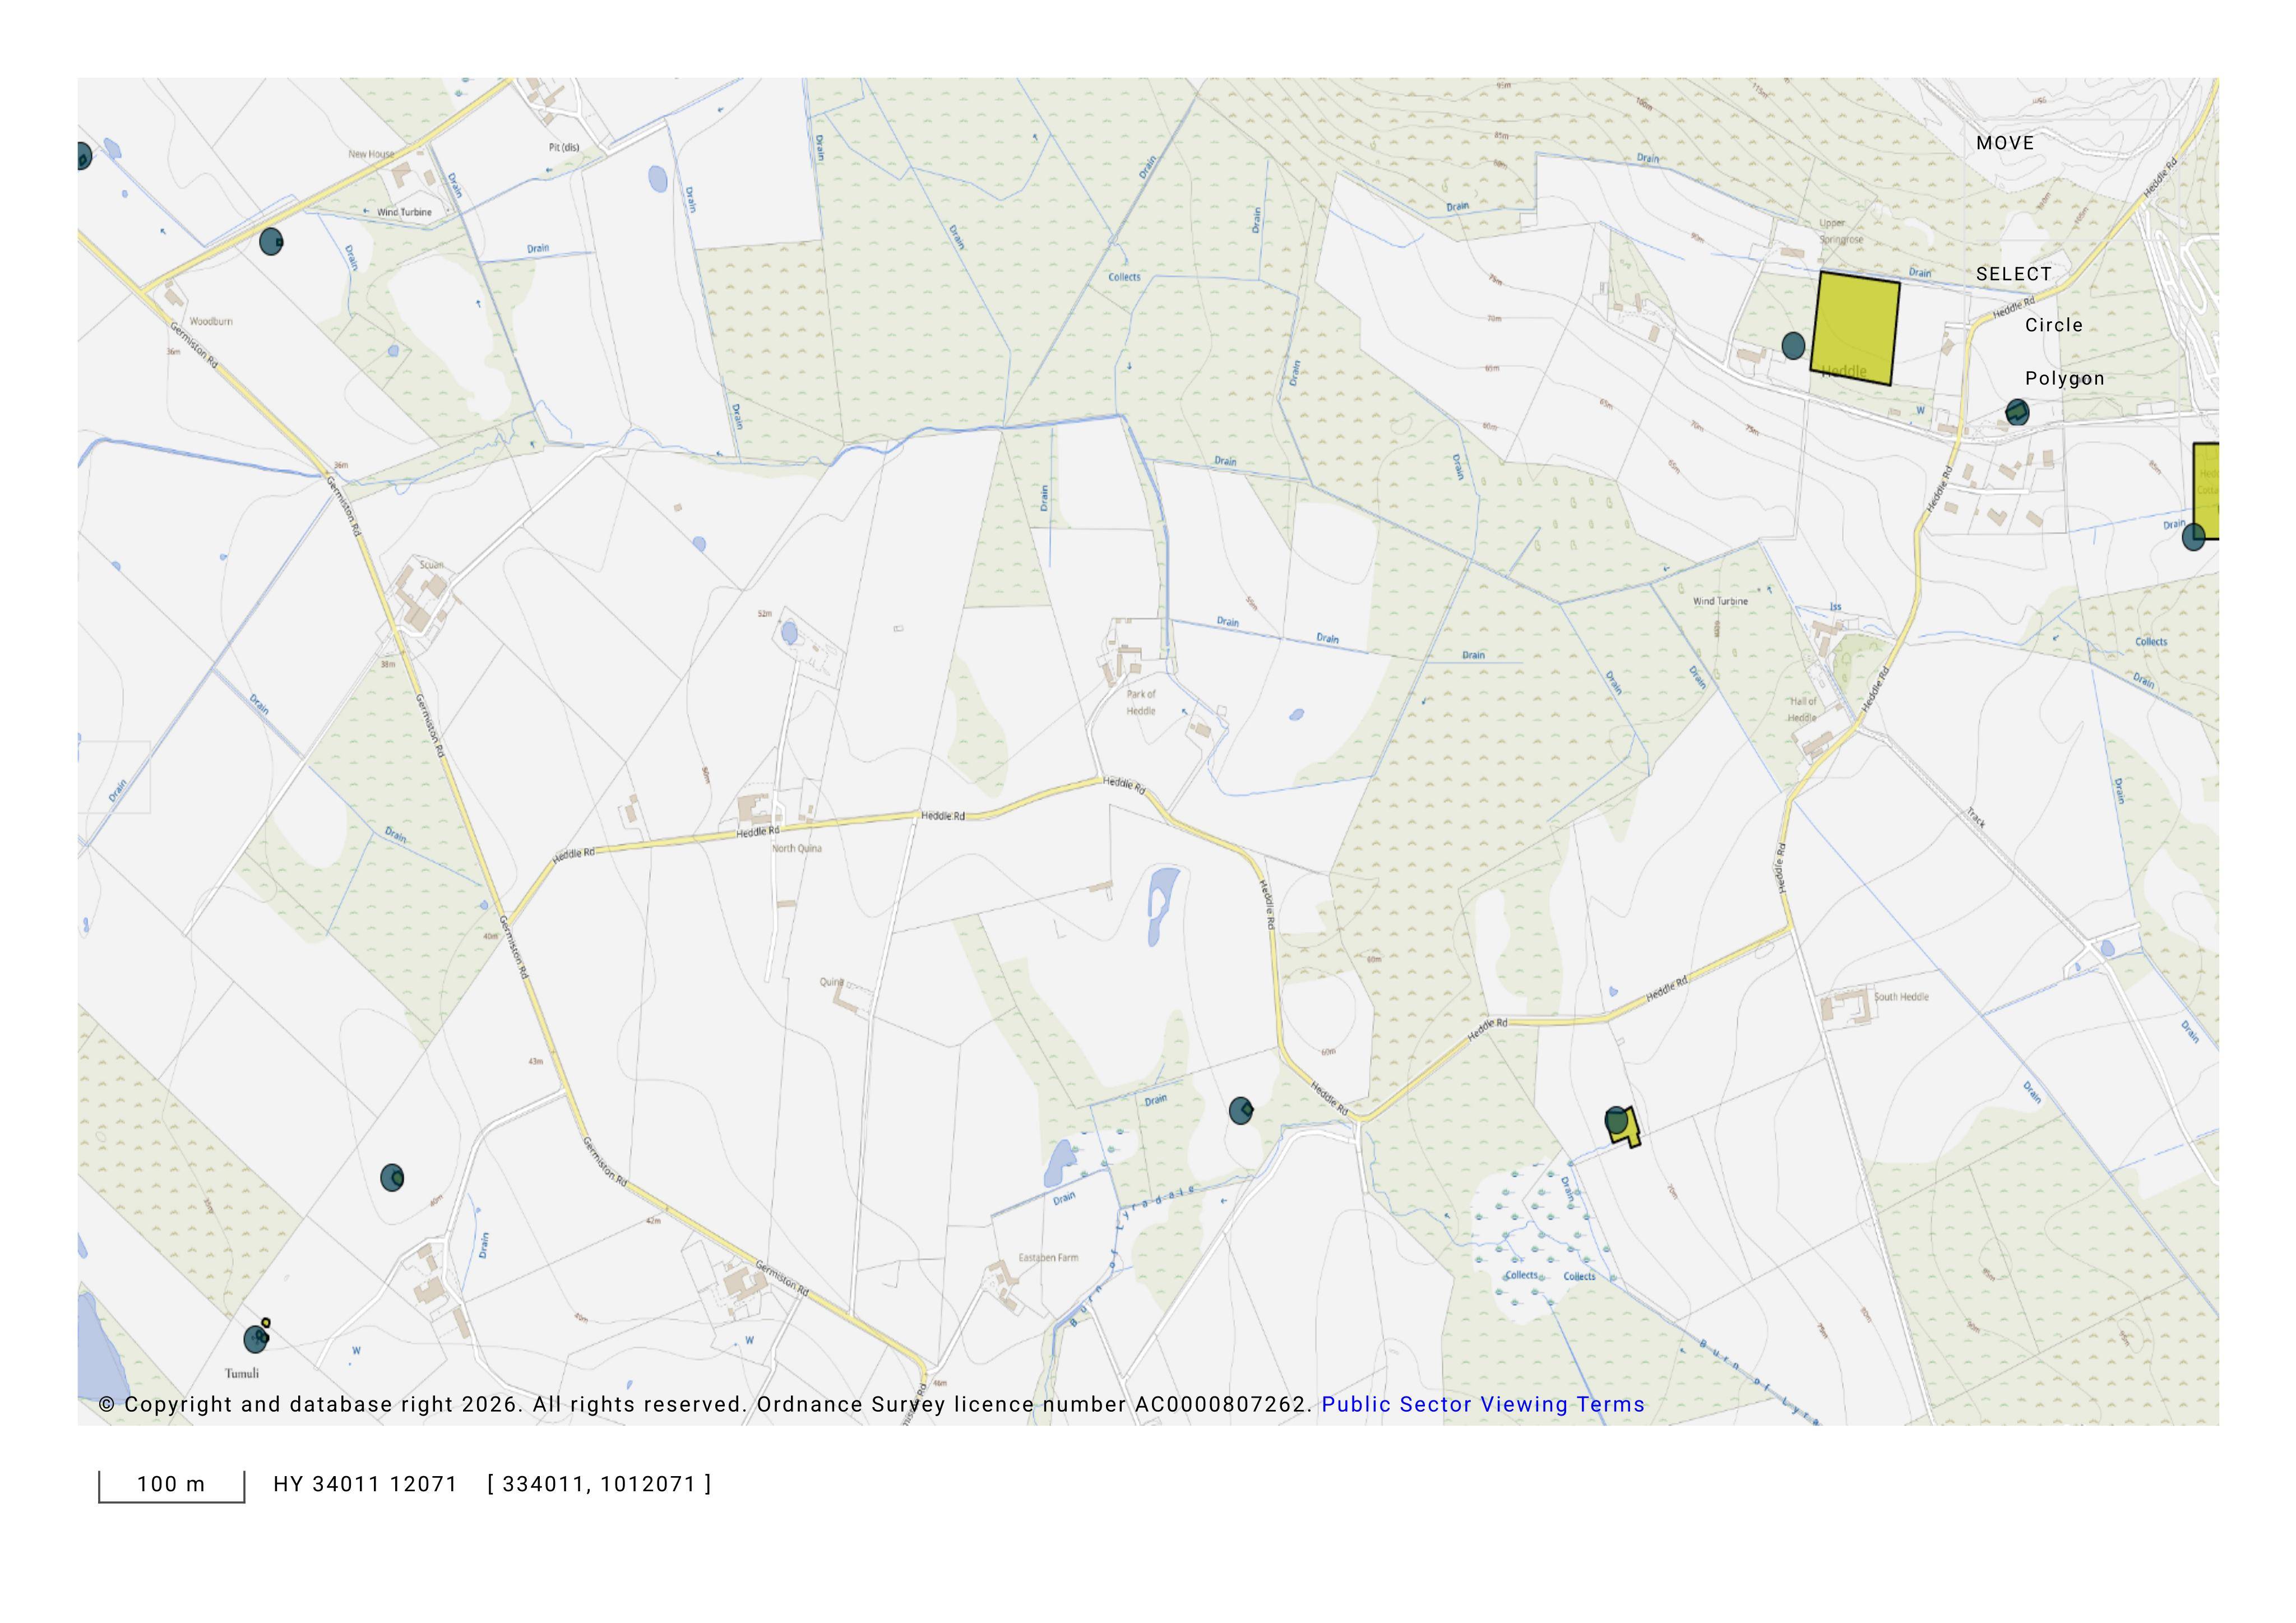This screenshot has height=1623, width=2296.
Task: Click the small yellow polygon near South Heddle
Action: 1630,1130
